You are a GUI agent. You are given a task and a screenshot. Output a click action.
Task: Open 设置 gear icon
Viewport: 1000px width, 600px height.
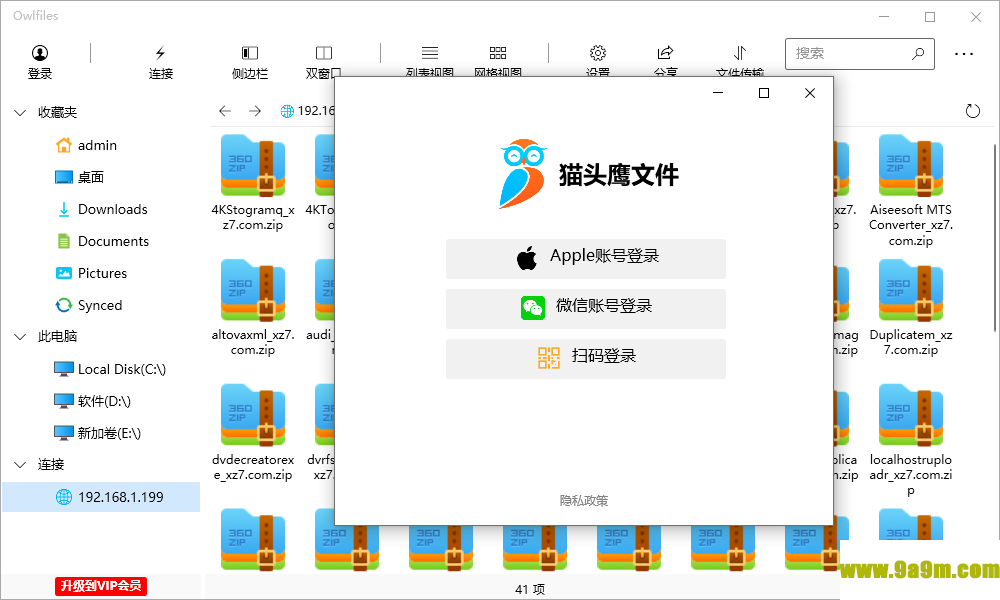[598, 53]
